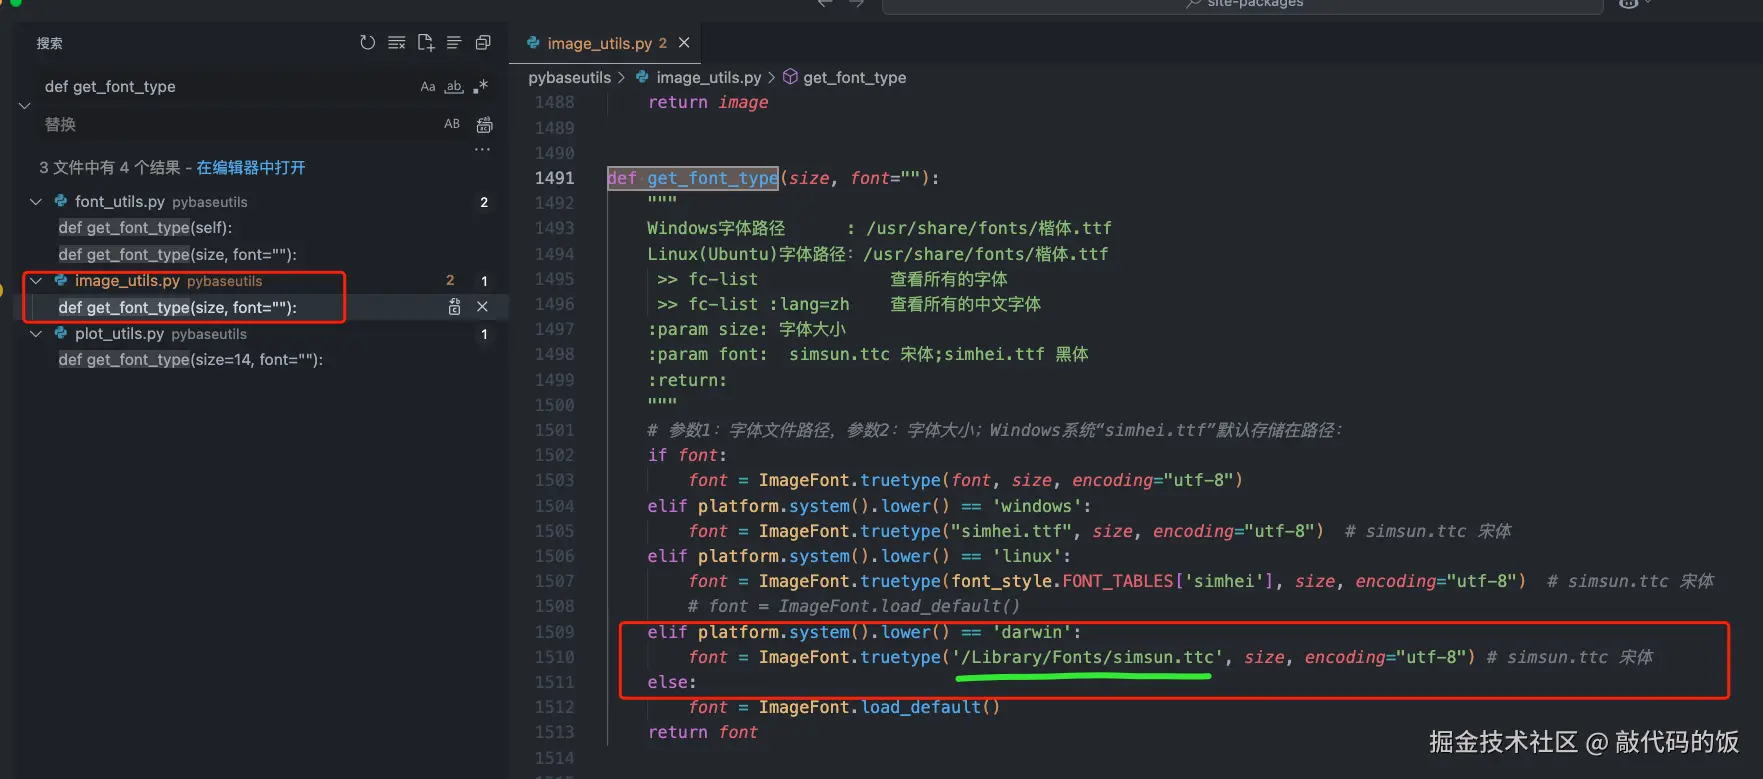The height and width of the screenshot is (779, 1763).
Task: Click the Replace All icon
Action: [x=485, y=125]
